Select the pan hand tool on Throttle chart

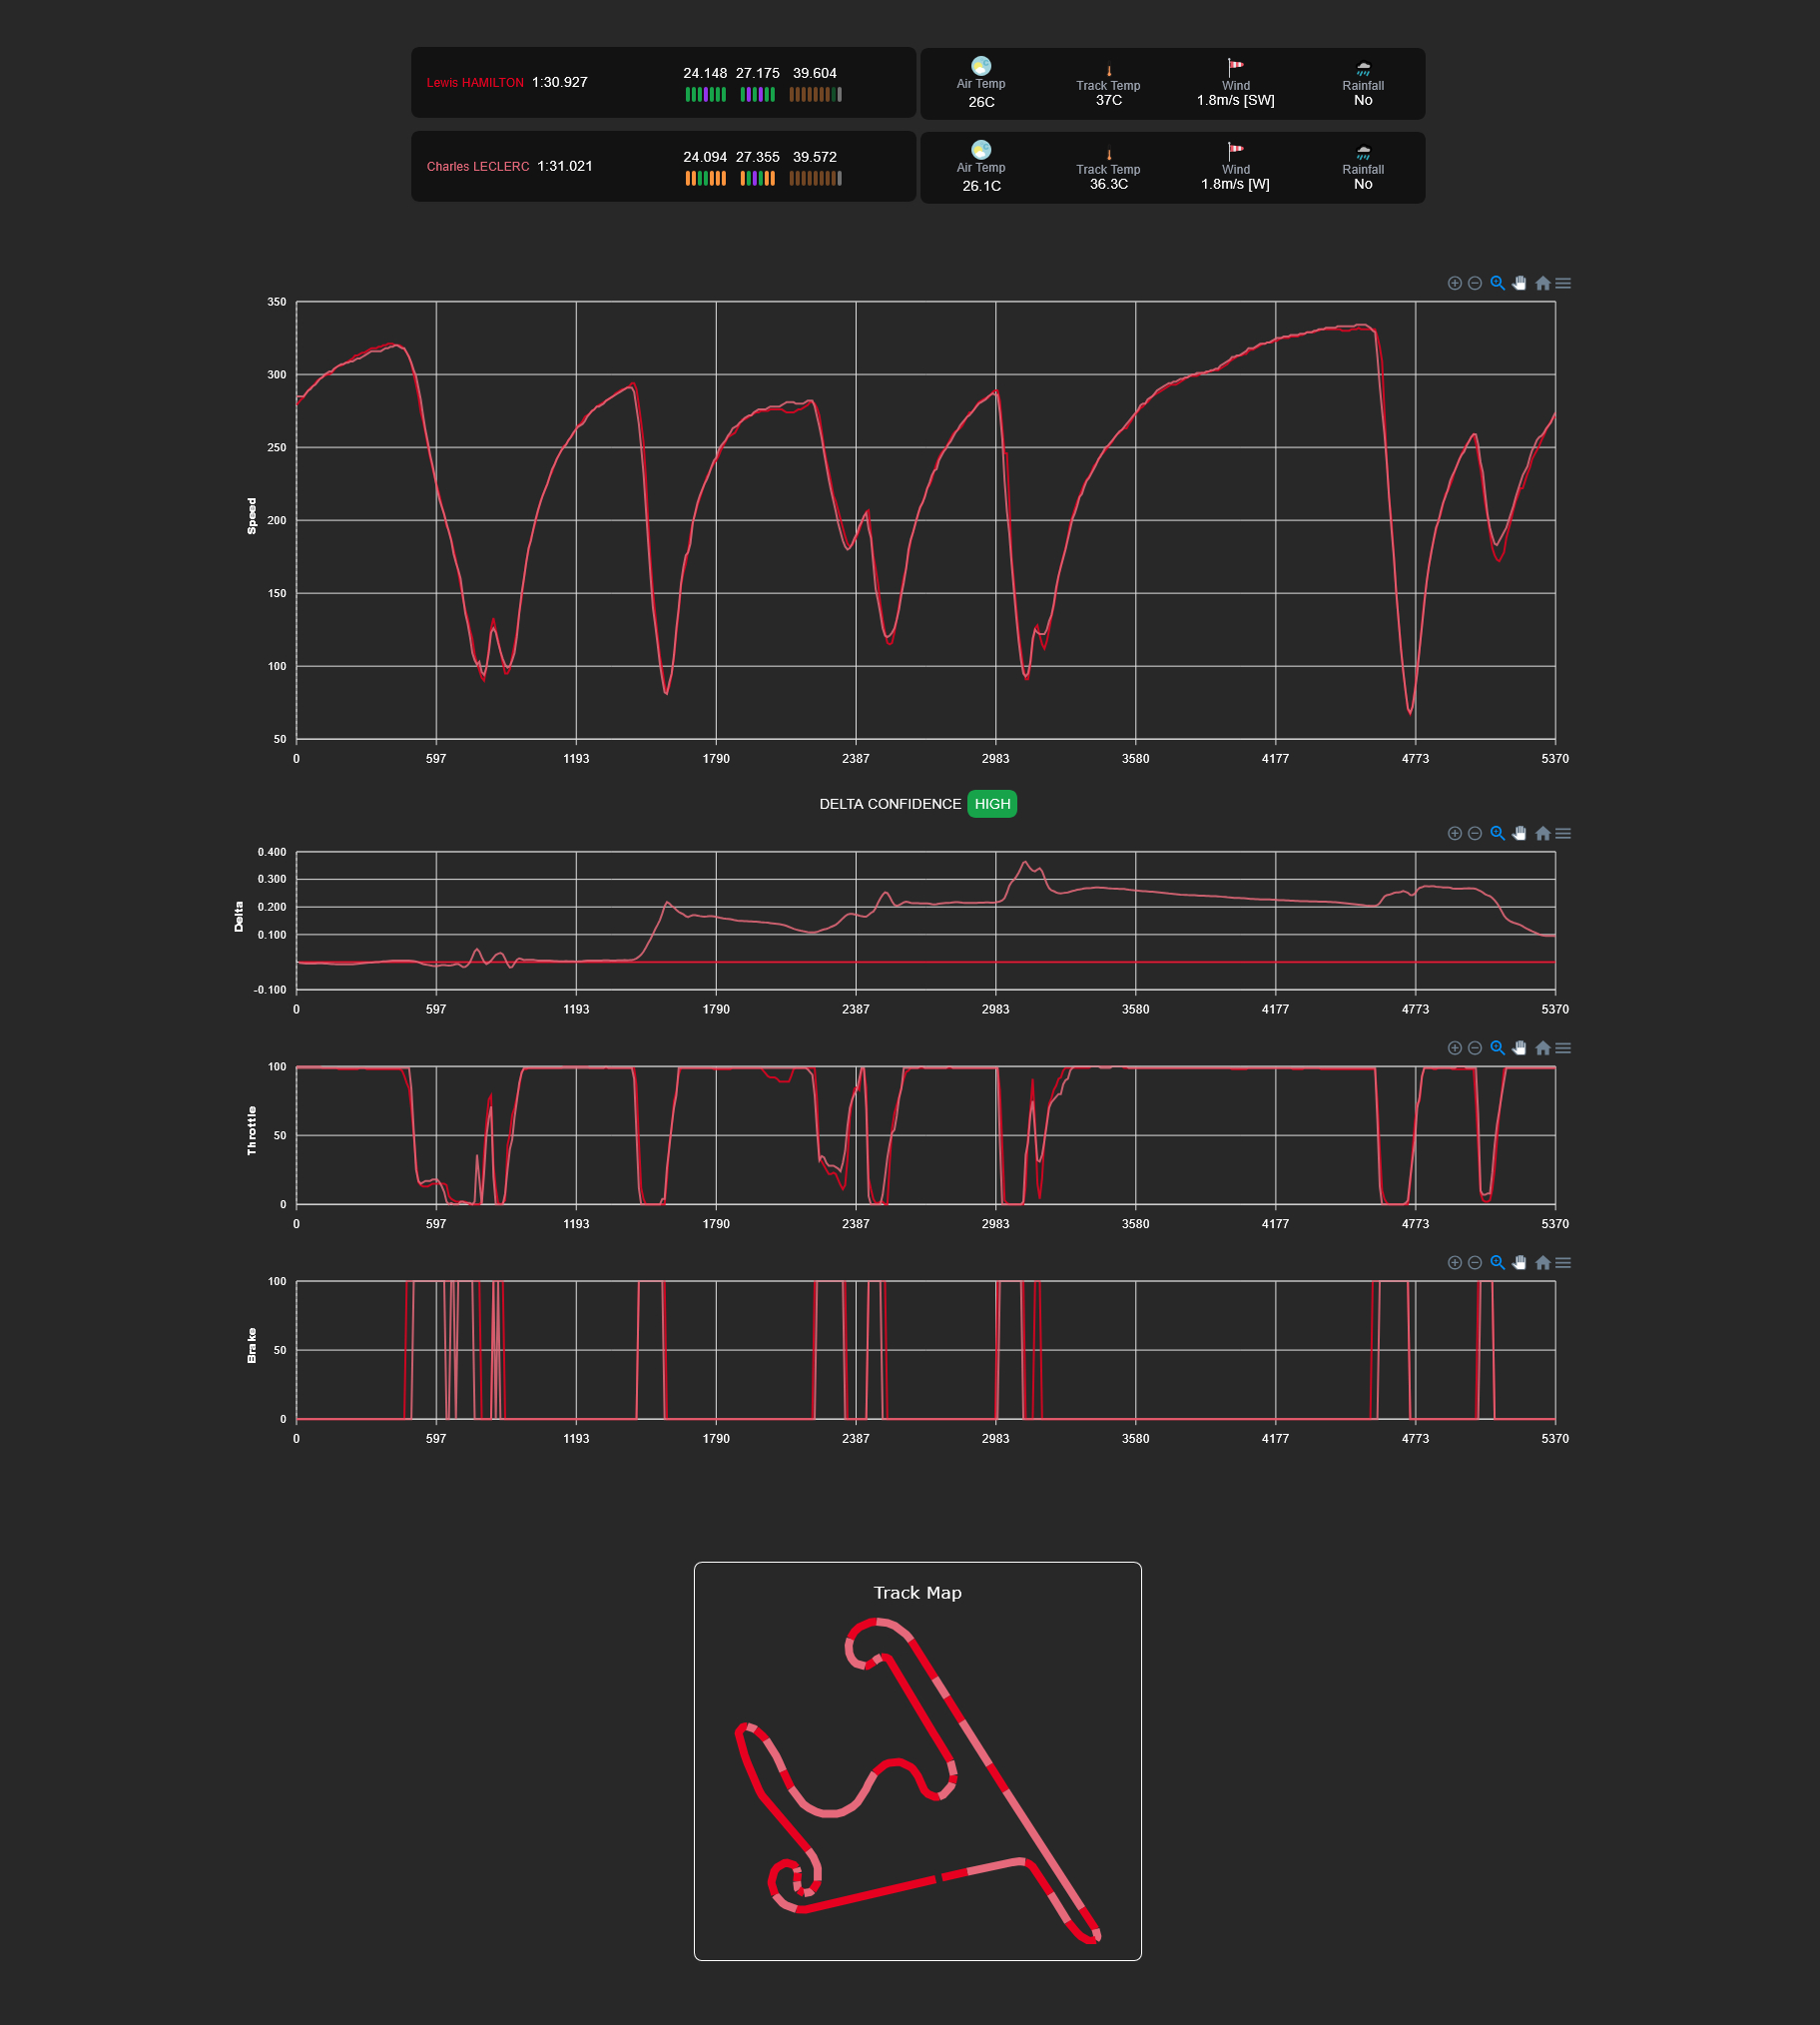1519,1048
